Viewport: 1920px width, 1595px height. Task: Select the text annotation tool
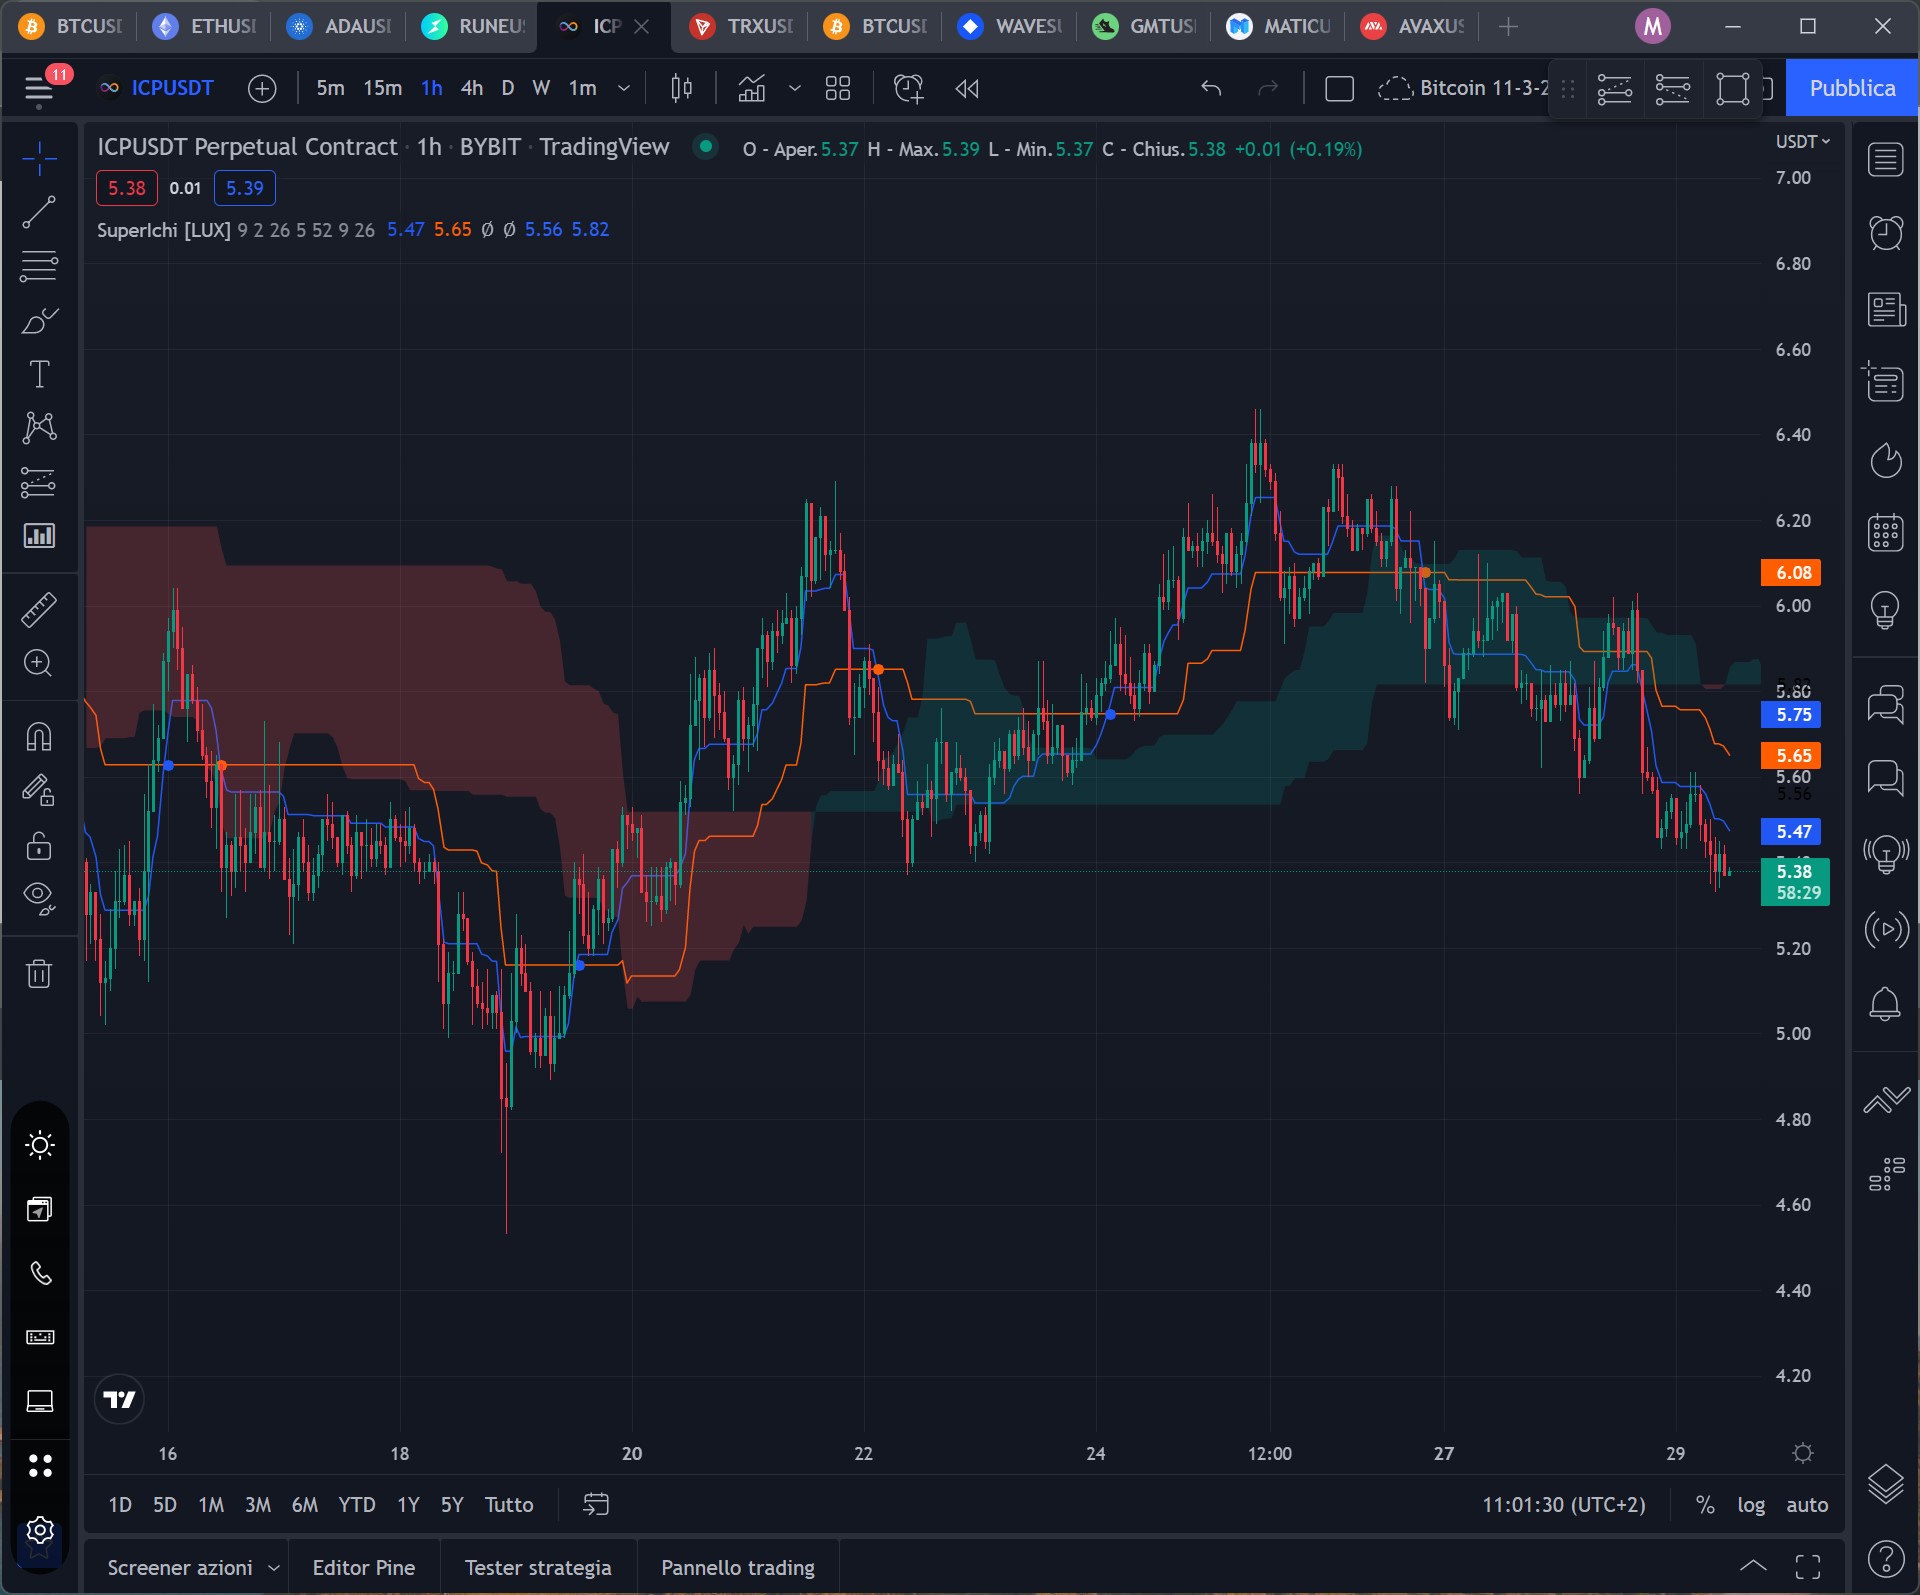click(x=39, y=374)
